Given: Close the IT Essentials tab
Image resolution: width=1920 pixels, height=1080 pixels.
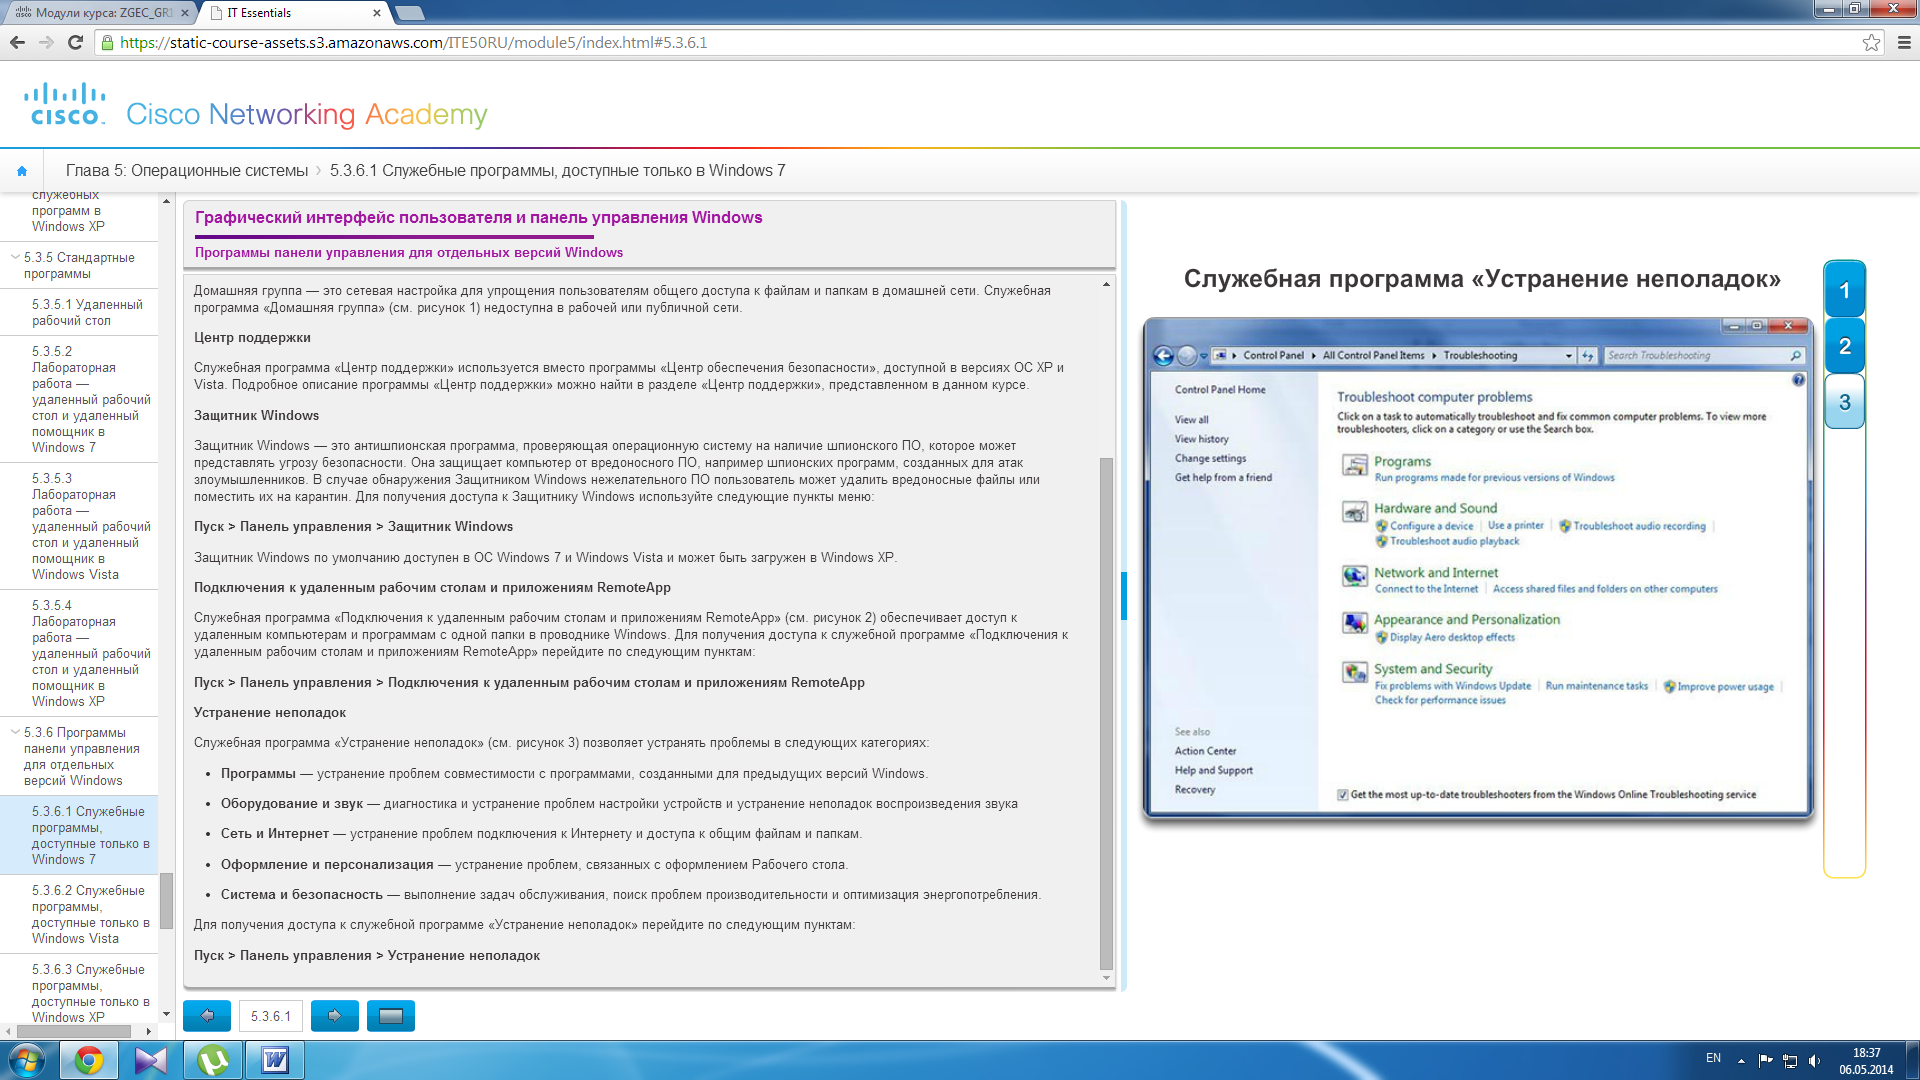Looking at the screenshot, I should point(377,13).
